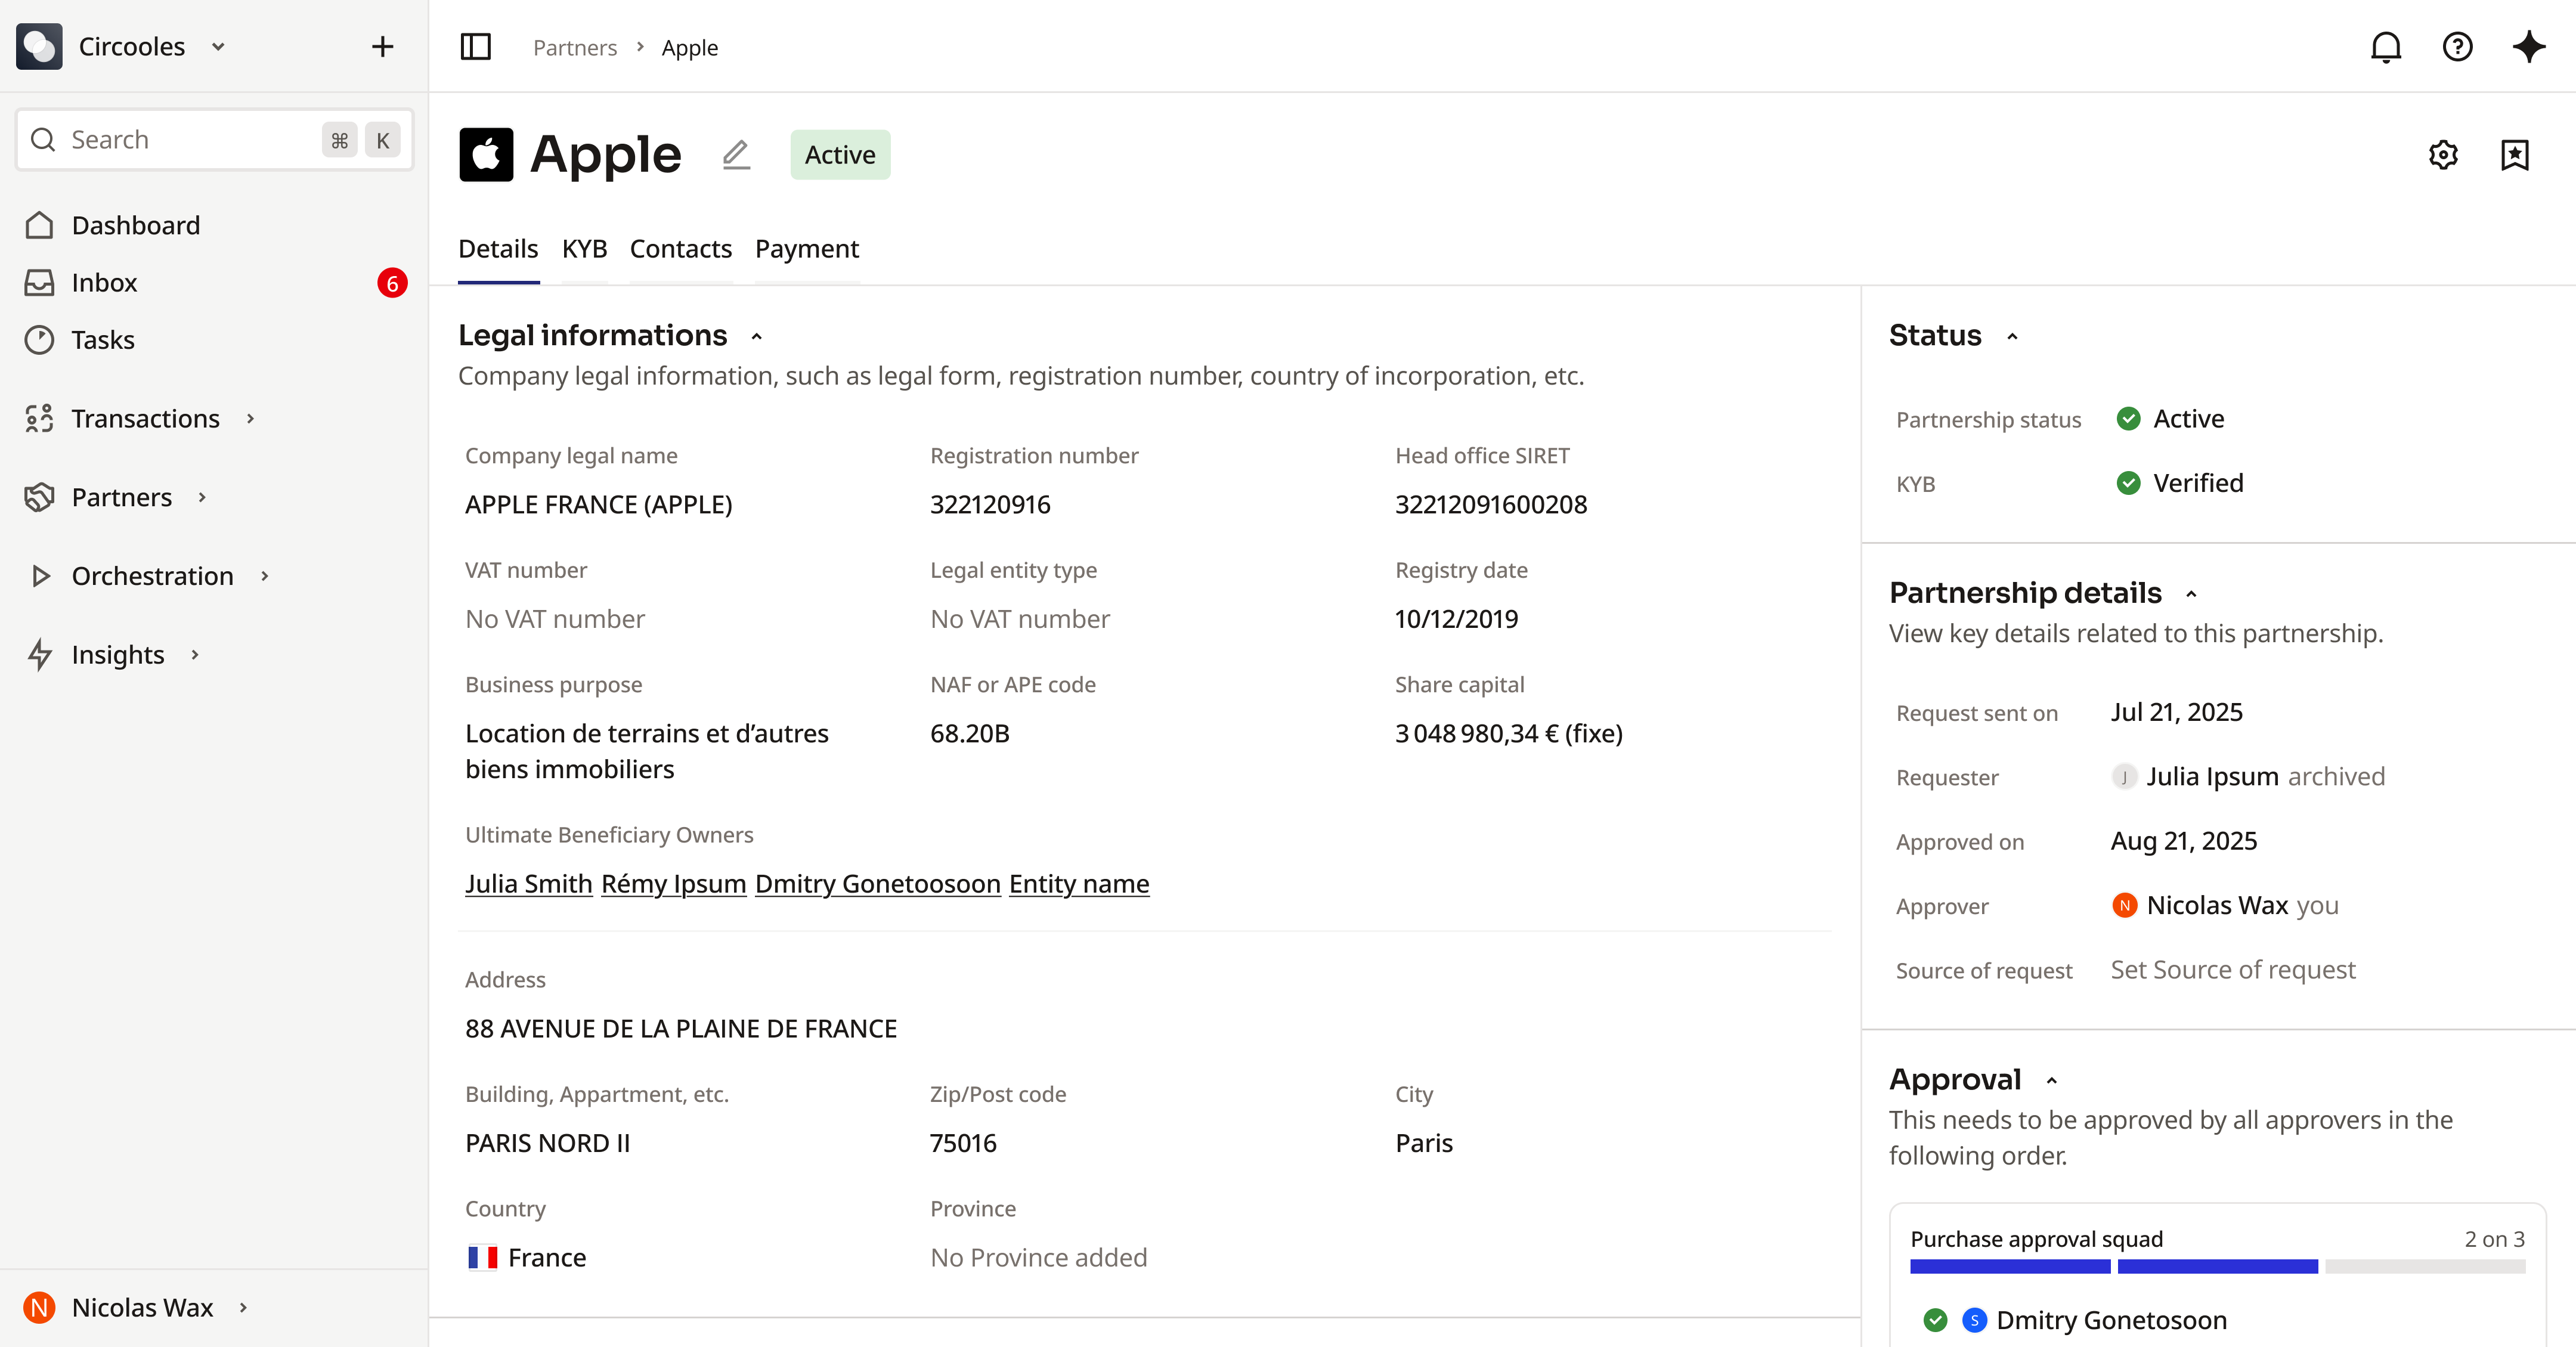
Task: Edit the Apple name with the pencil icon
Action: pyautogui.click(x=736, y=154)
